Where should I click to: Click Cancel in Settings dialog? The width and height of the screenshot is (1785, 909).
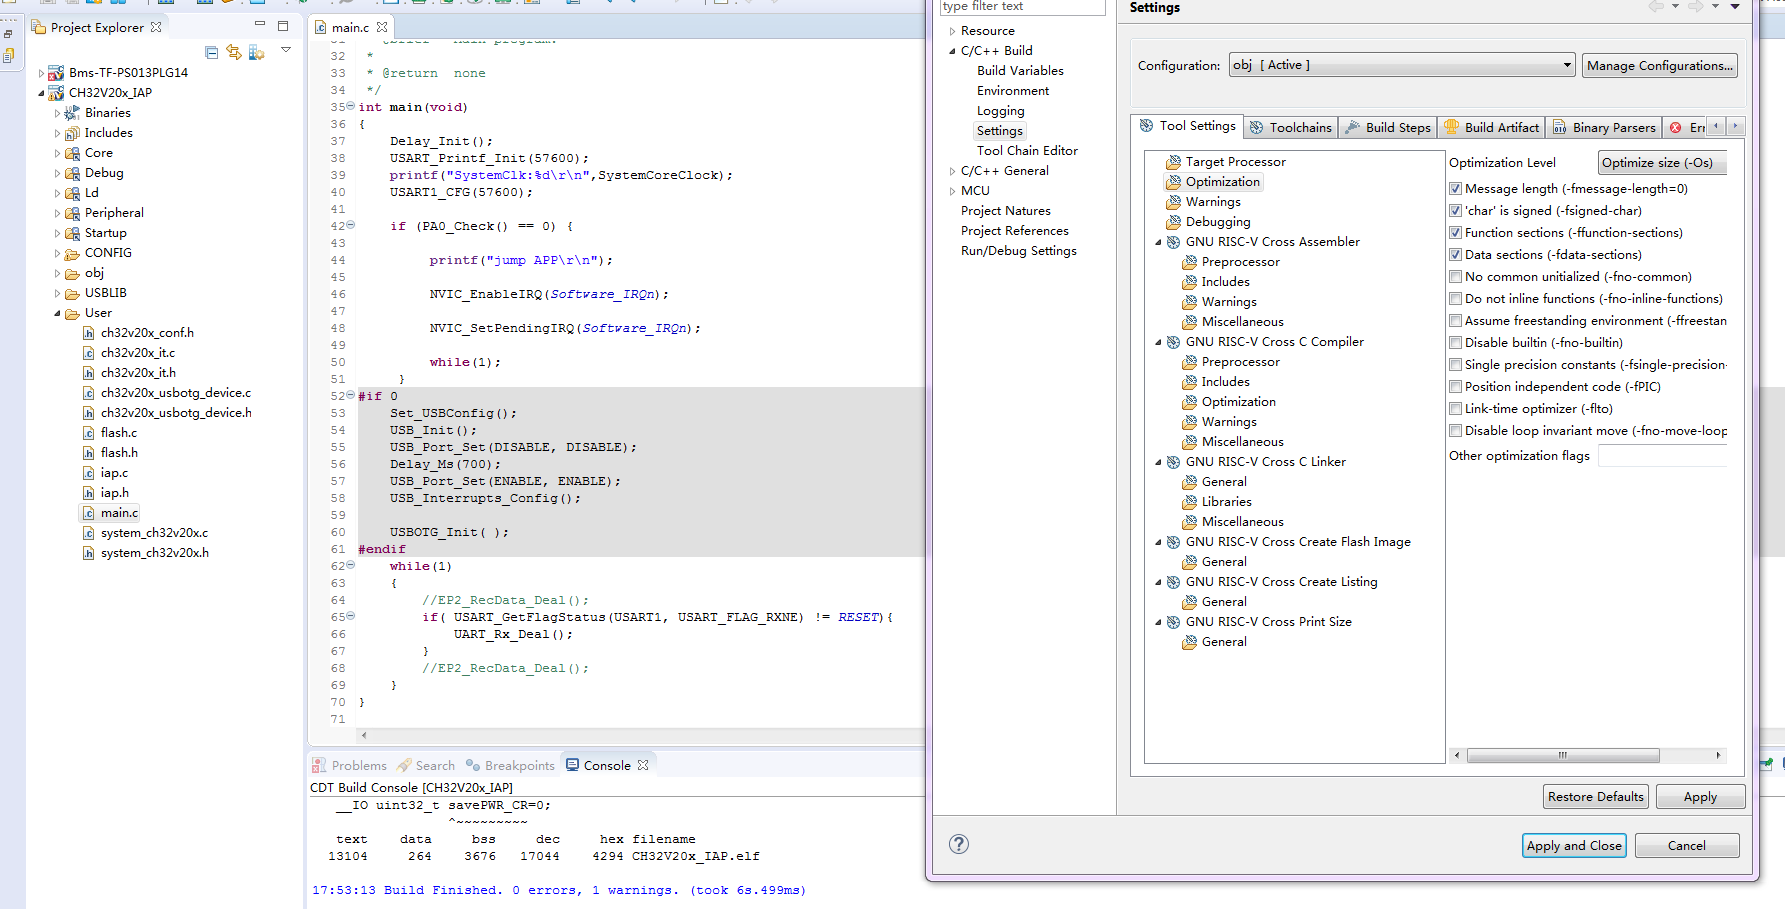(x=1686, y=845)
